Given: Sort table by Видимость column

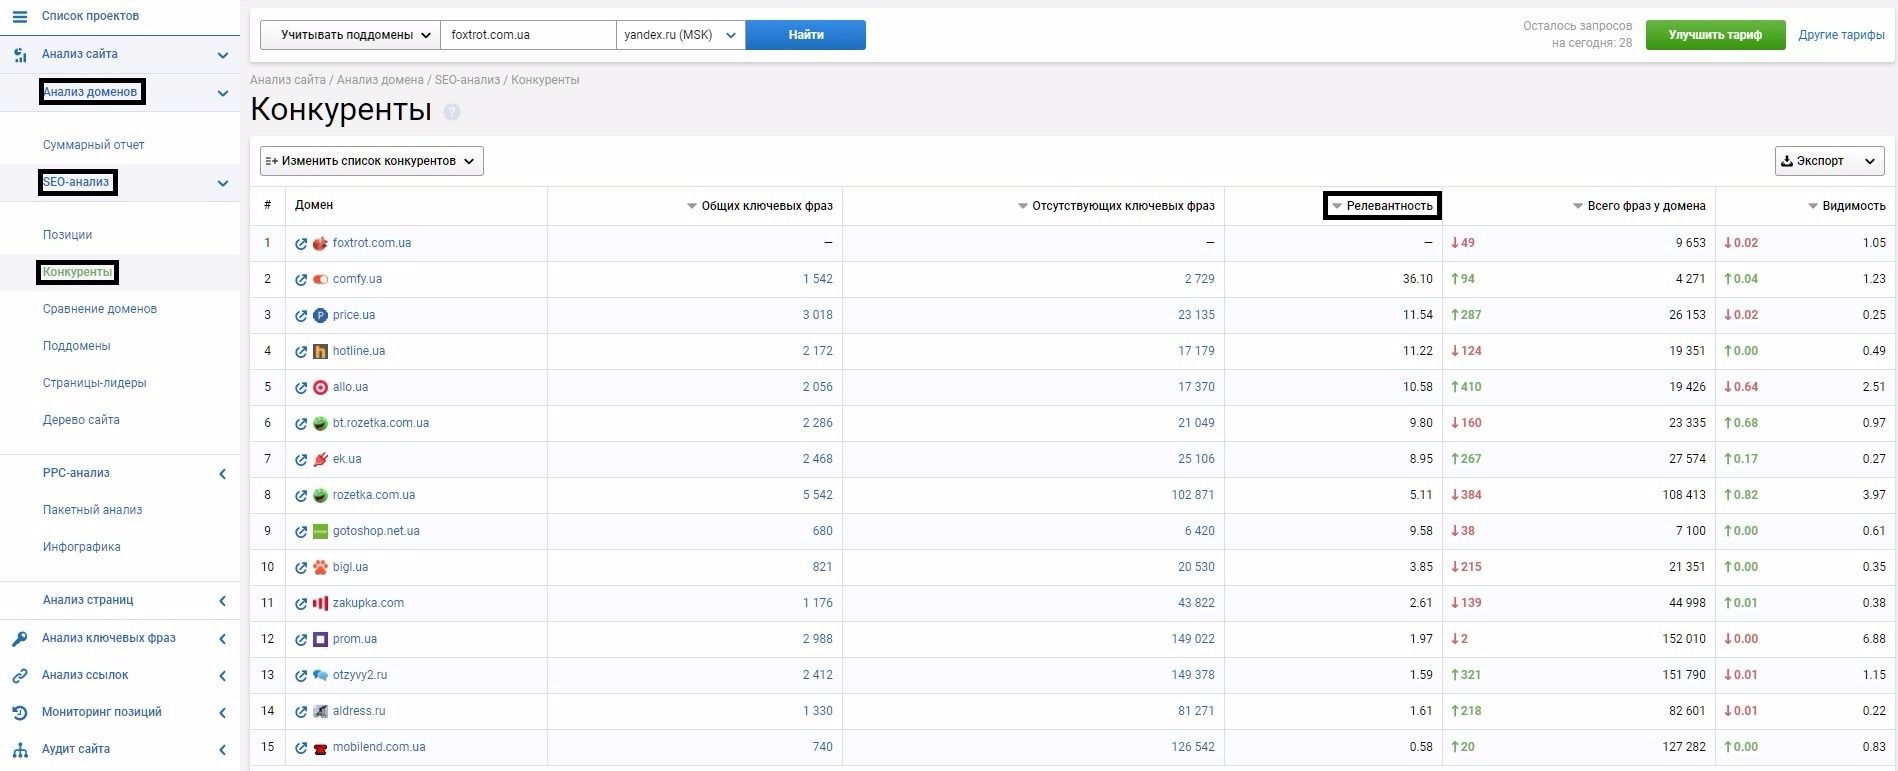Looking at the screenshot, I should click(x=1813, y=206).
